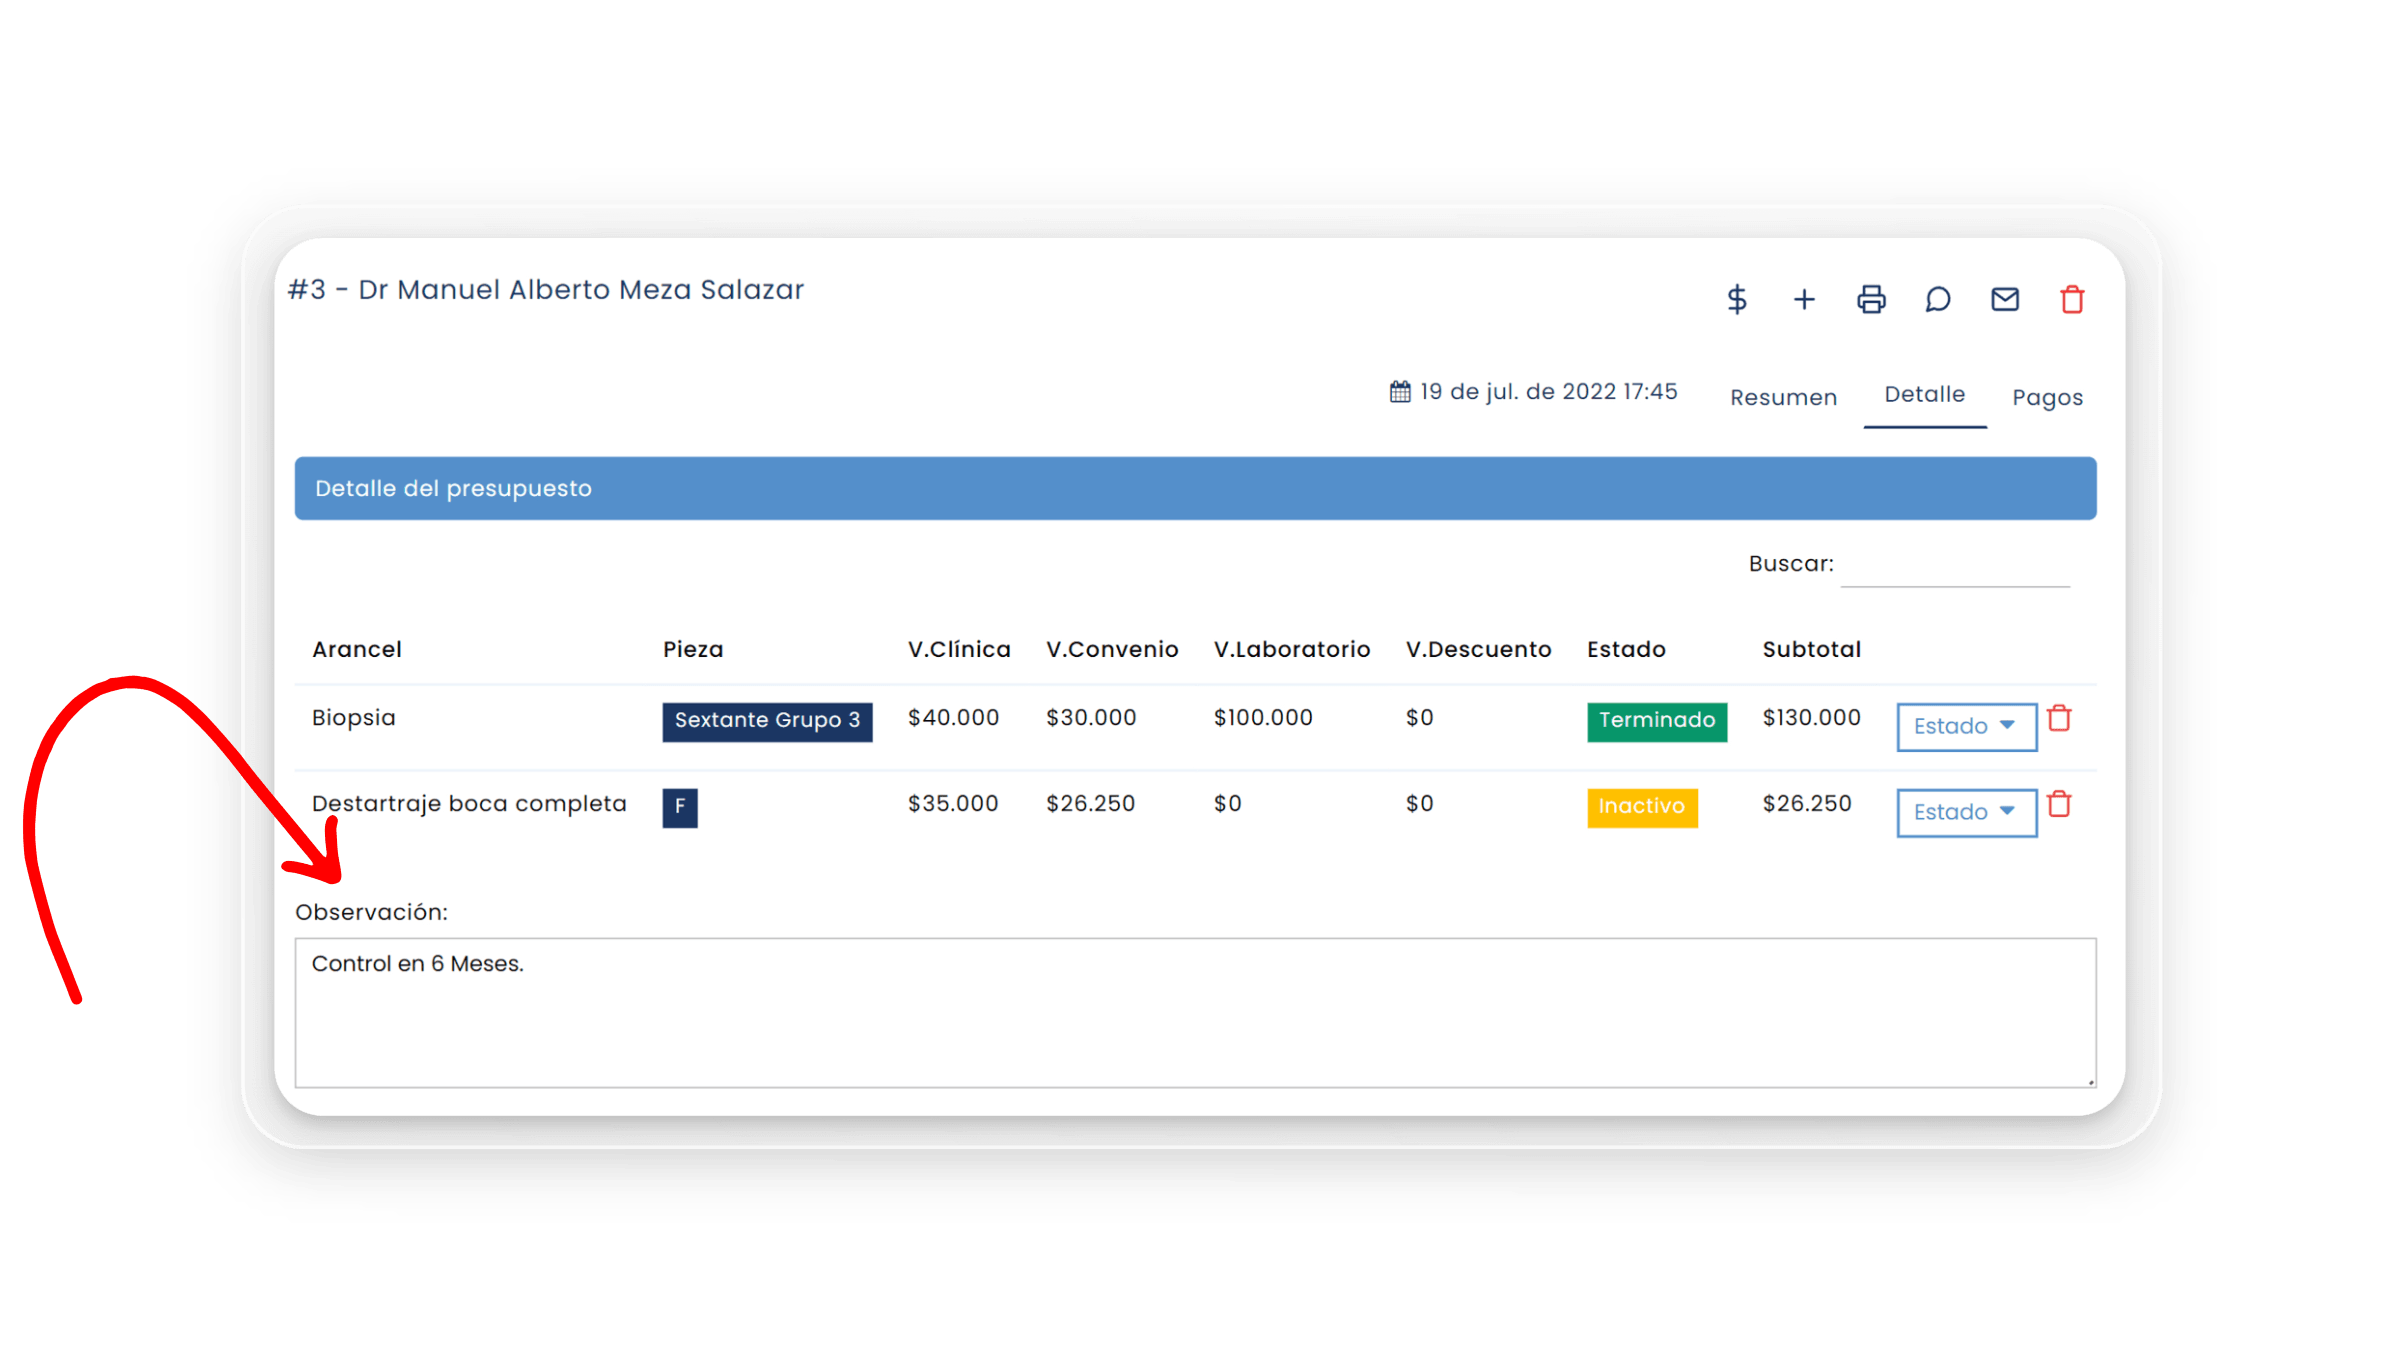Delete the Destartraje row trash icon

tap(2059, 804)
